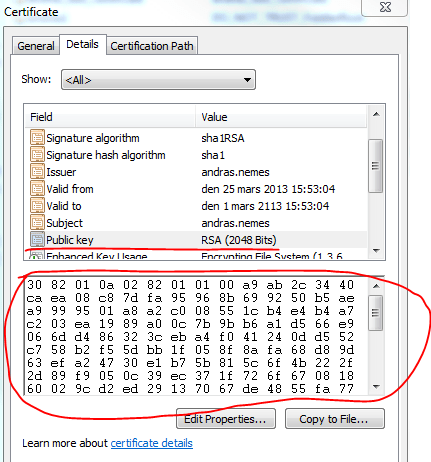Click the Public key field icon
Viewport: 431px width, 462px height.
tap(37, 240)
